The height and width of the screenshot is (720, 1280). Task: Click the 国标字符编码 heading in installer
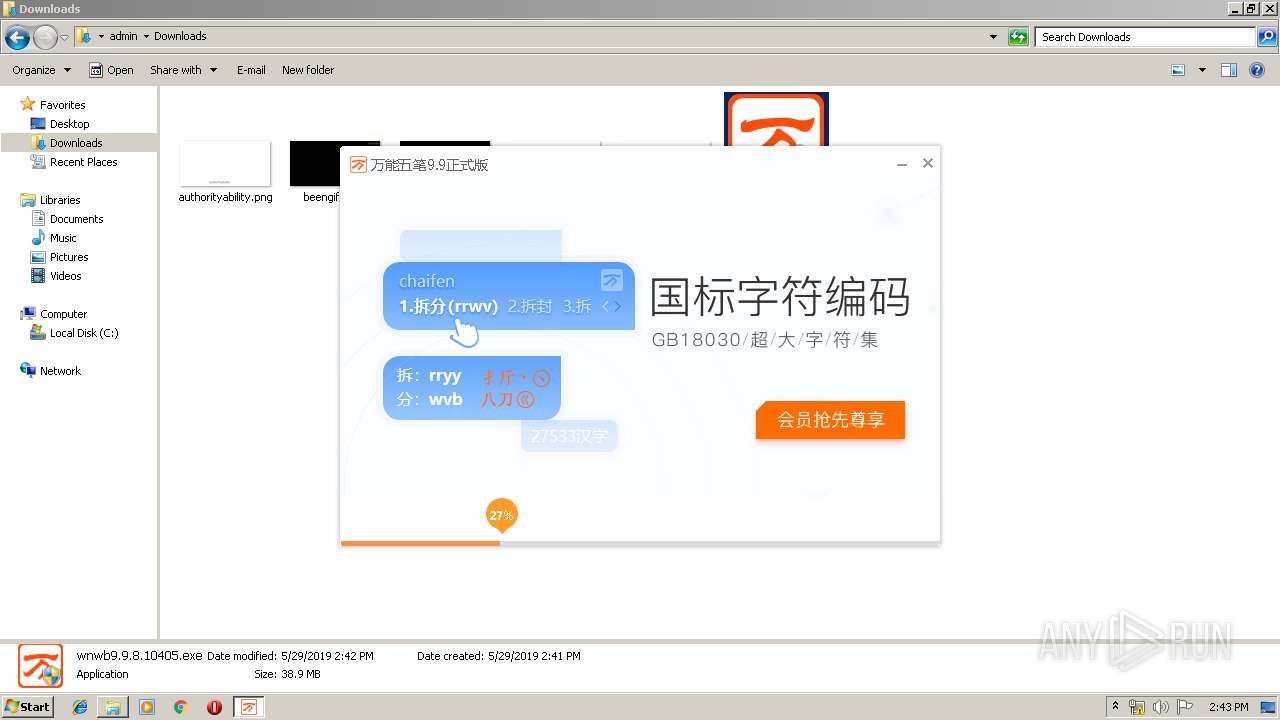(780, 298)
